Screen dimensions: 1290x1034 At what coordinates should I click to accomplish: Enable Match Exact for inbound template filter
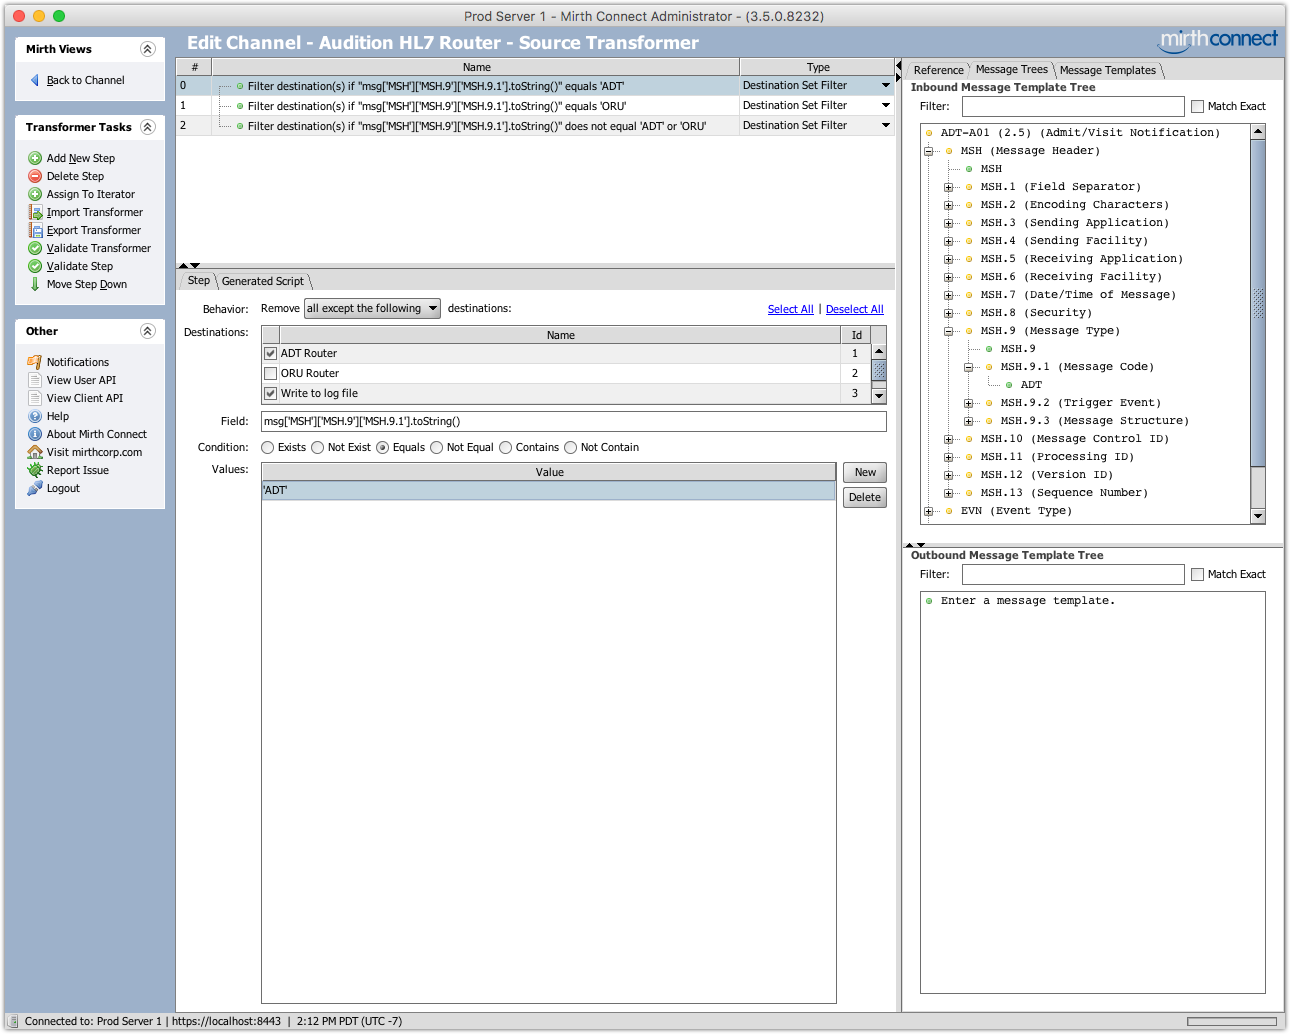point(1197,106)
